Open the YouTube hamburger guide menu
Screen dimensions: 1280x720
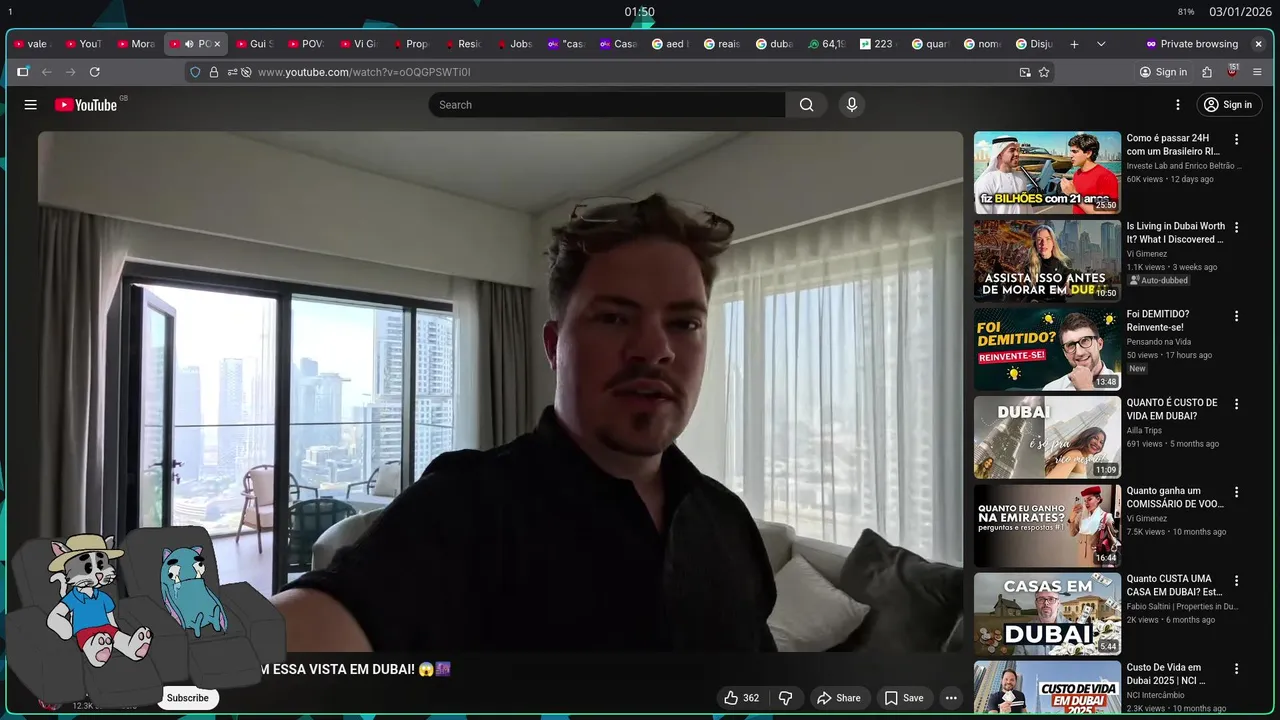point(31,105)
